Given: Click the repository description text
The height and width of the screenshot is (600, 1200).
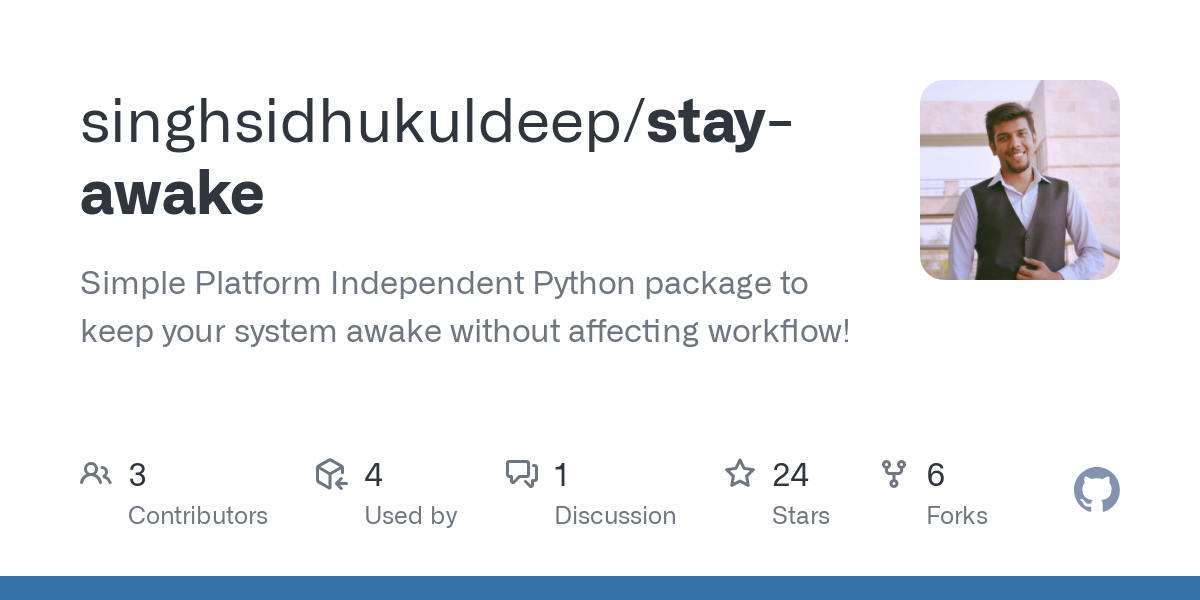Looking at the screenshot, I should point(465,307).
